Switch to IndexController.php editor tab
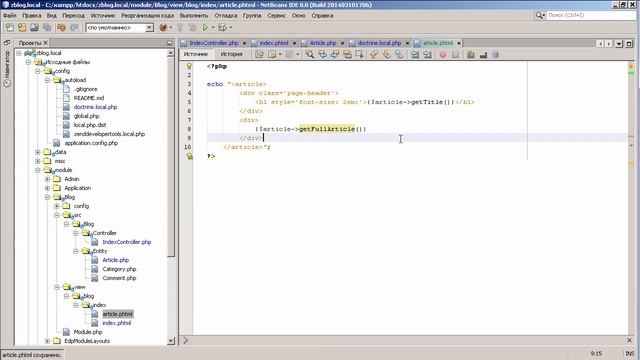640x360 pixels. [213, 43]
